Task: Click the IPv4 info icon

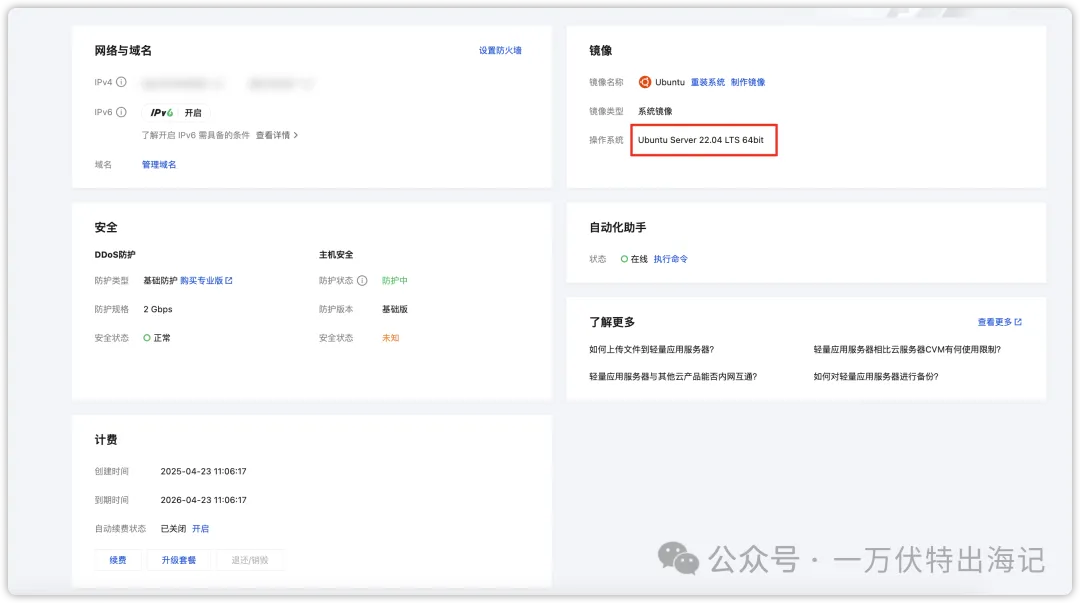Action: [121, 82]
